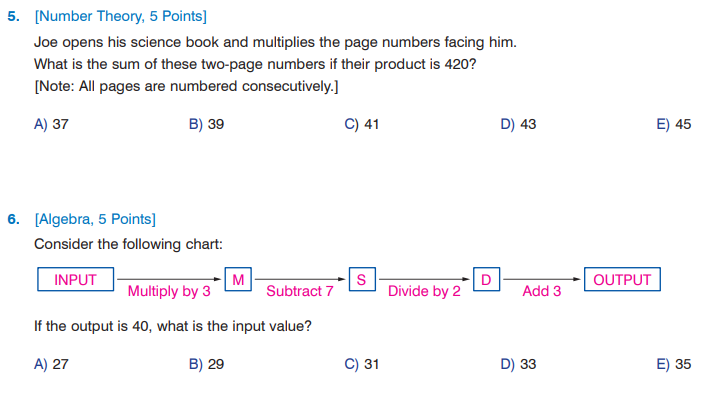Click the OUTPUT box in the chart

[x=622, y=280]
